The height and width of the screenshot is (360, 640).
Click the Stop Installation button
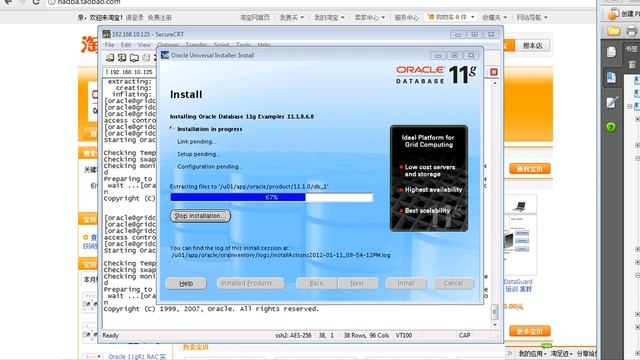(200, 216)
